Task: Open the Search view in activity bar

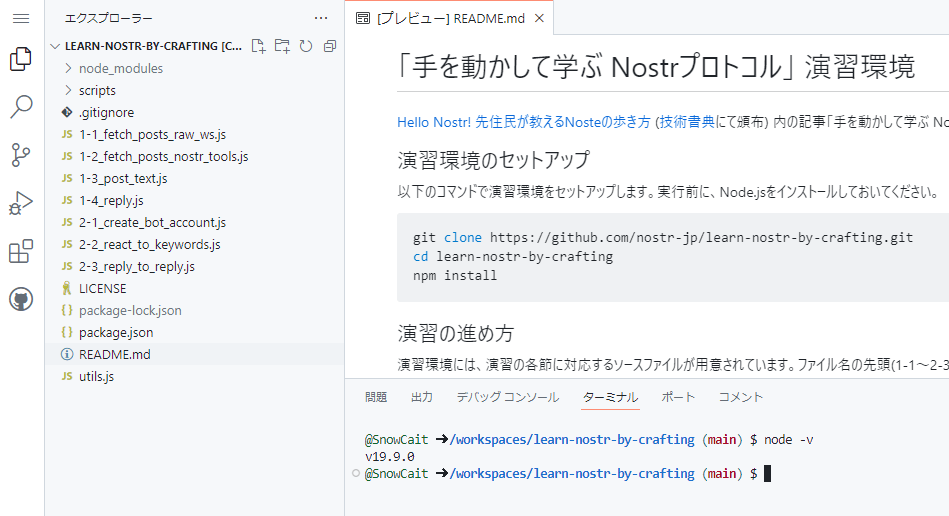Action: point(21,106)
